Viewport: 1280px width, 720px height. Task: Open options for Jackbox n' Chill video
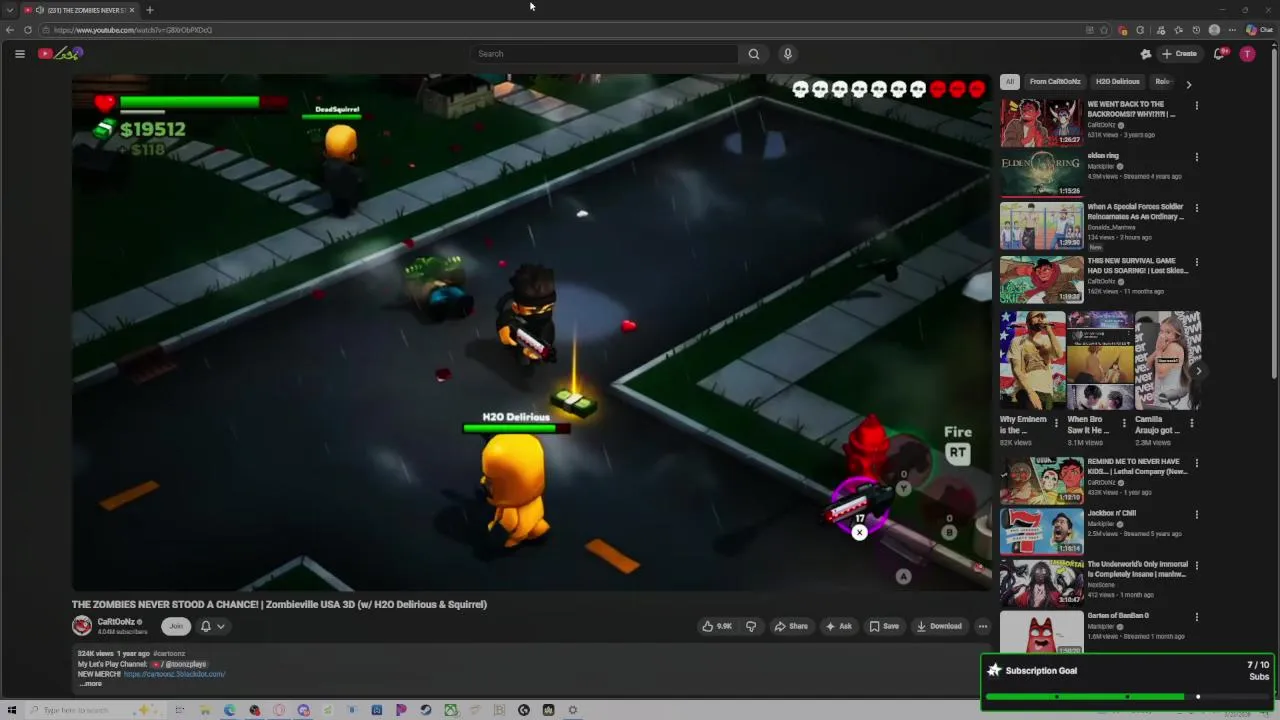coord(1196,514)
